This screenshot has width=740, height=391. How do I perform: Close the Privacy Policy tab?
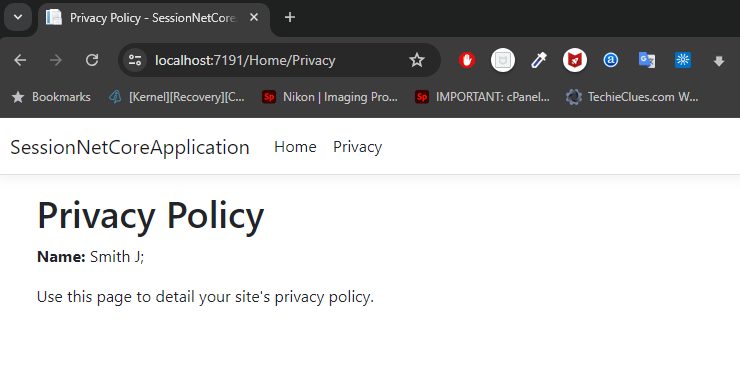pos(254,17)
